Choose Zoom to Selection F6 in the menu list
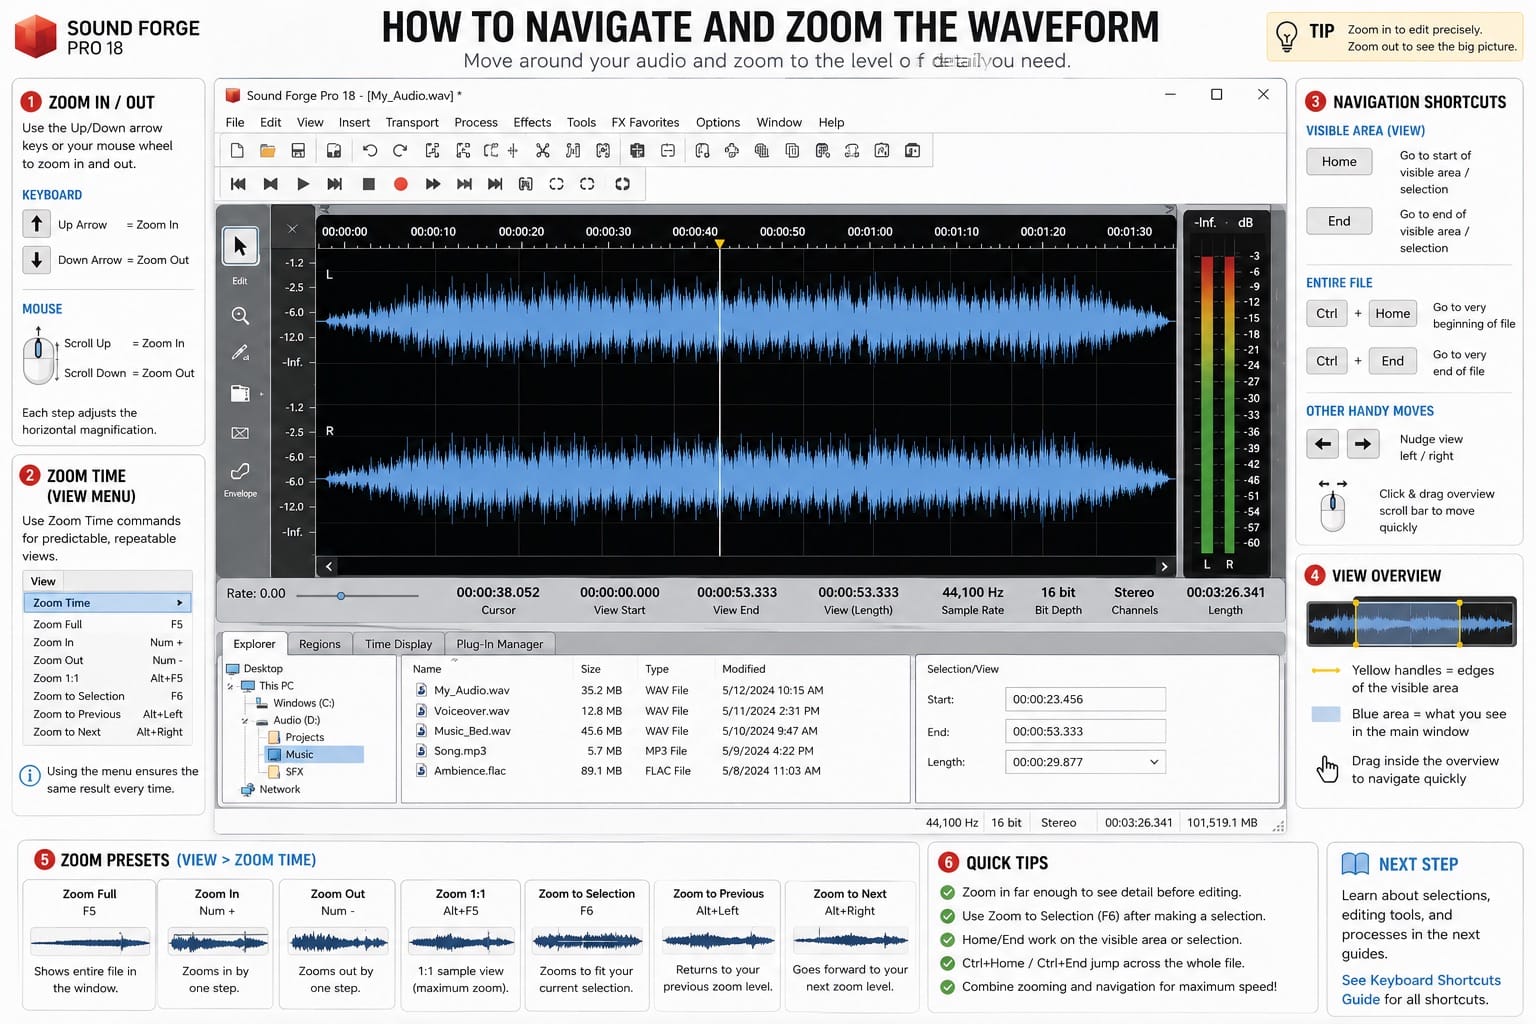1536x1024 pixels. [x=107, y=696]
